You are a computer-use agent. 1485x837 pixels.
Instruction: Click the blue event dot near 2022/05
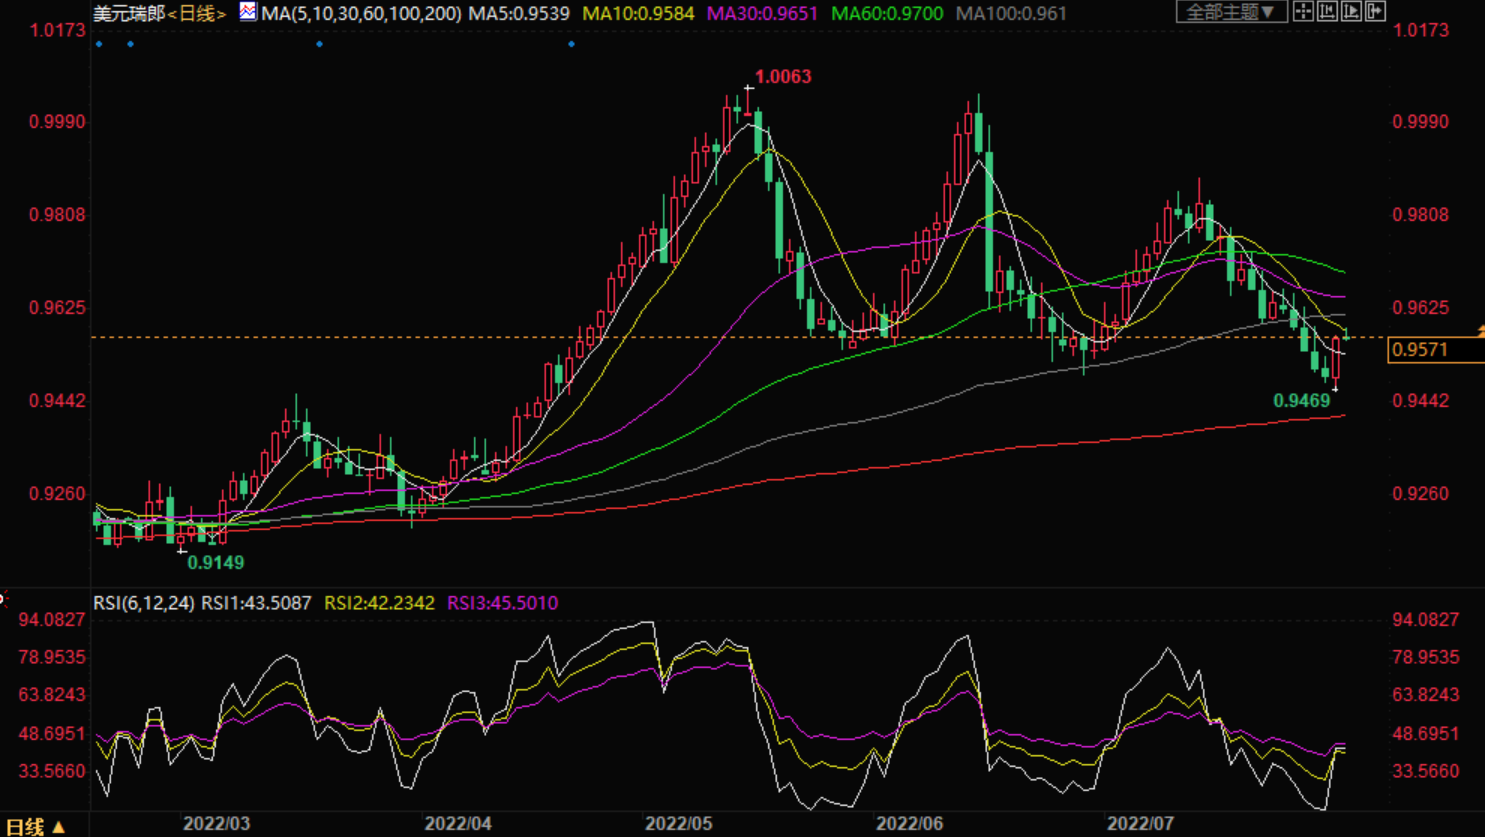point(571,44)
